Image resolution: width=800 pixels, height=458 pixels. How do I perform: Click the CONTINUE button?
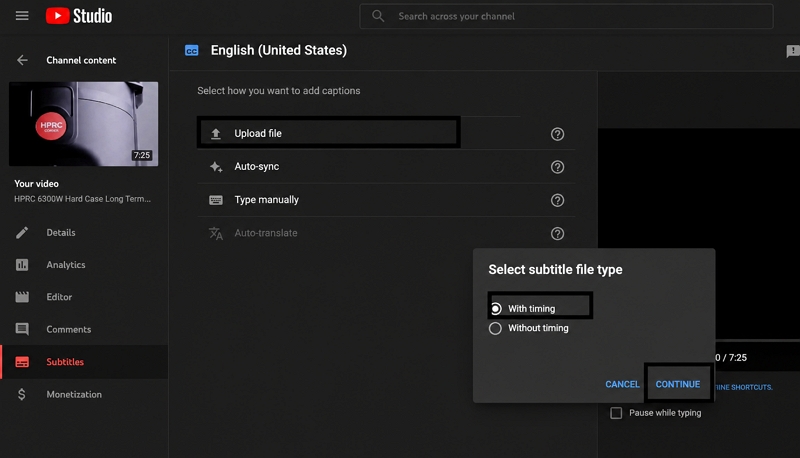678,384
